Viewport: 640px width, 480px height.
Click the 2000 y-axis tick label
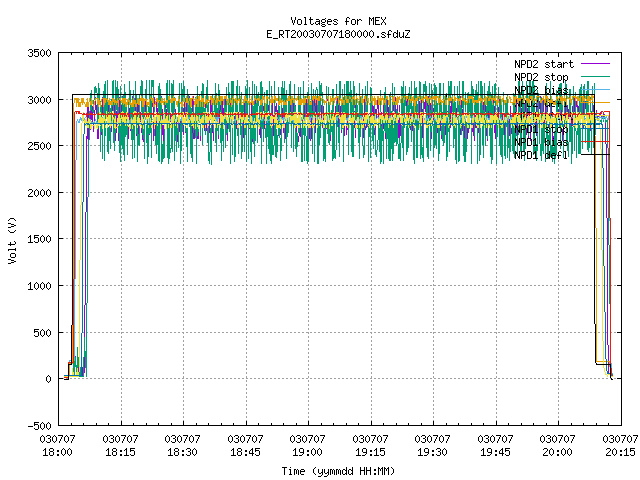point(39,193)
